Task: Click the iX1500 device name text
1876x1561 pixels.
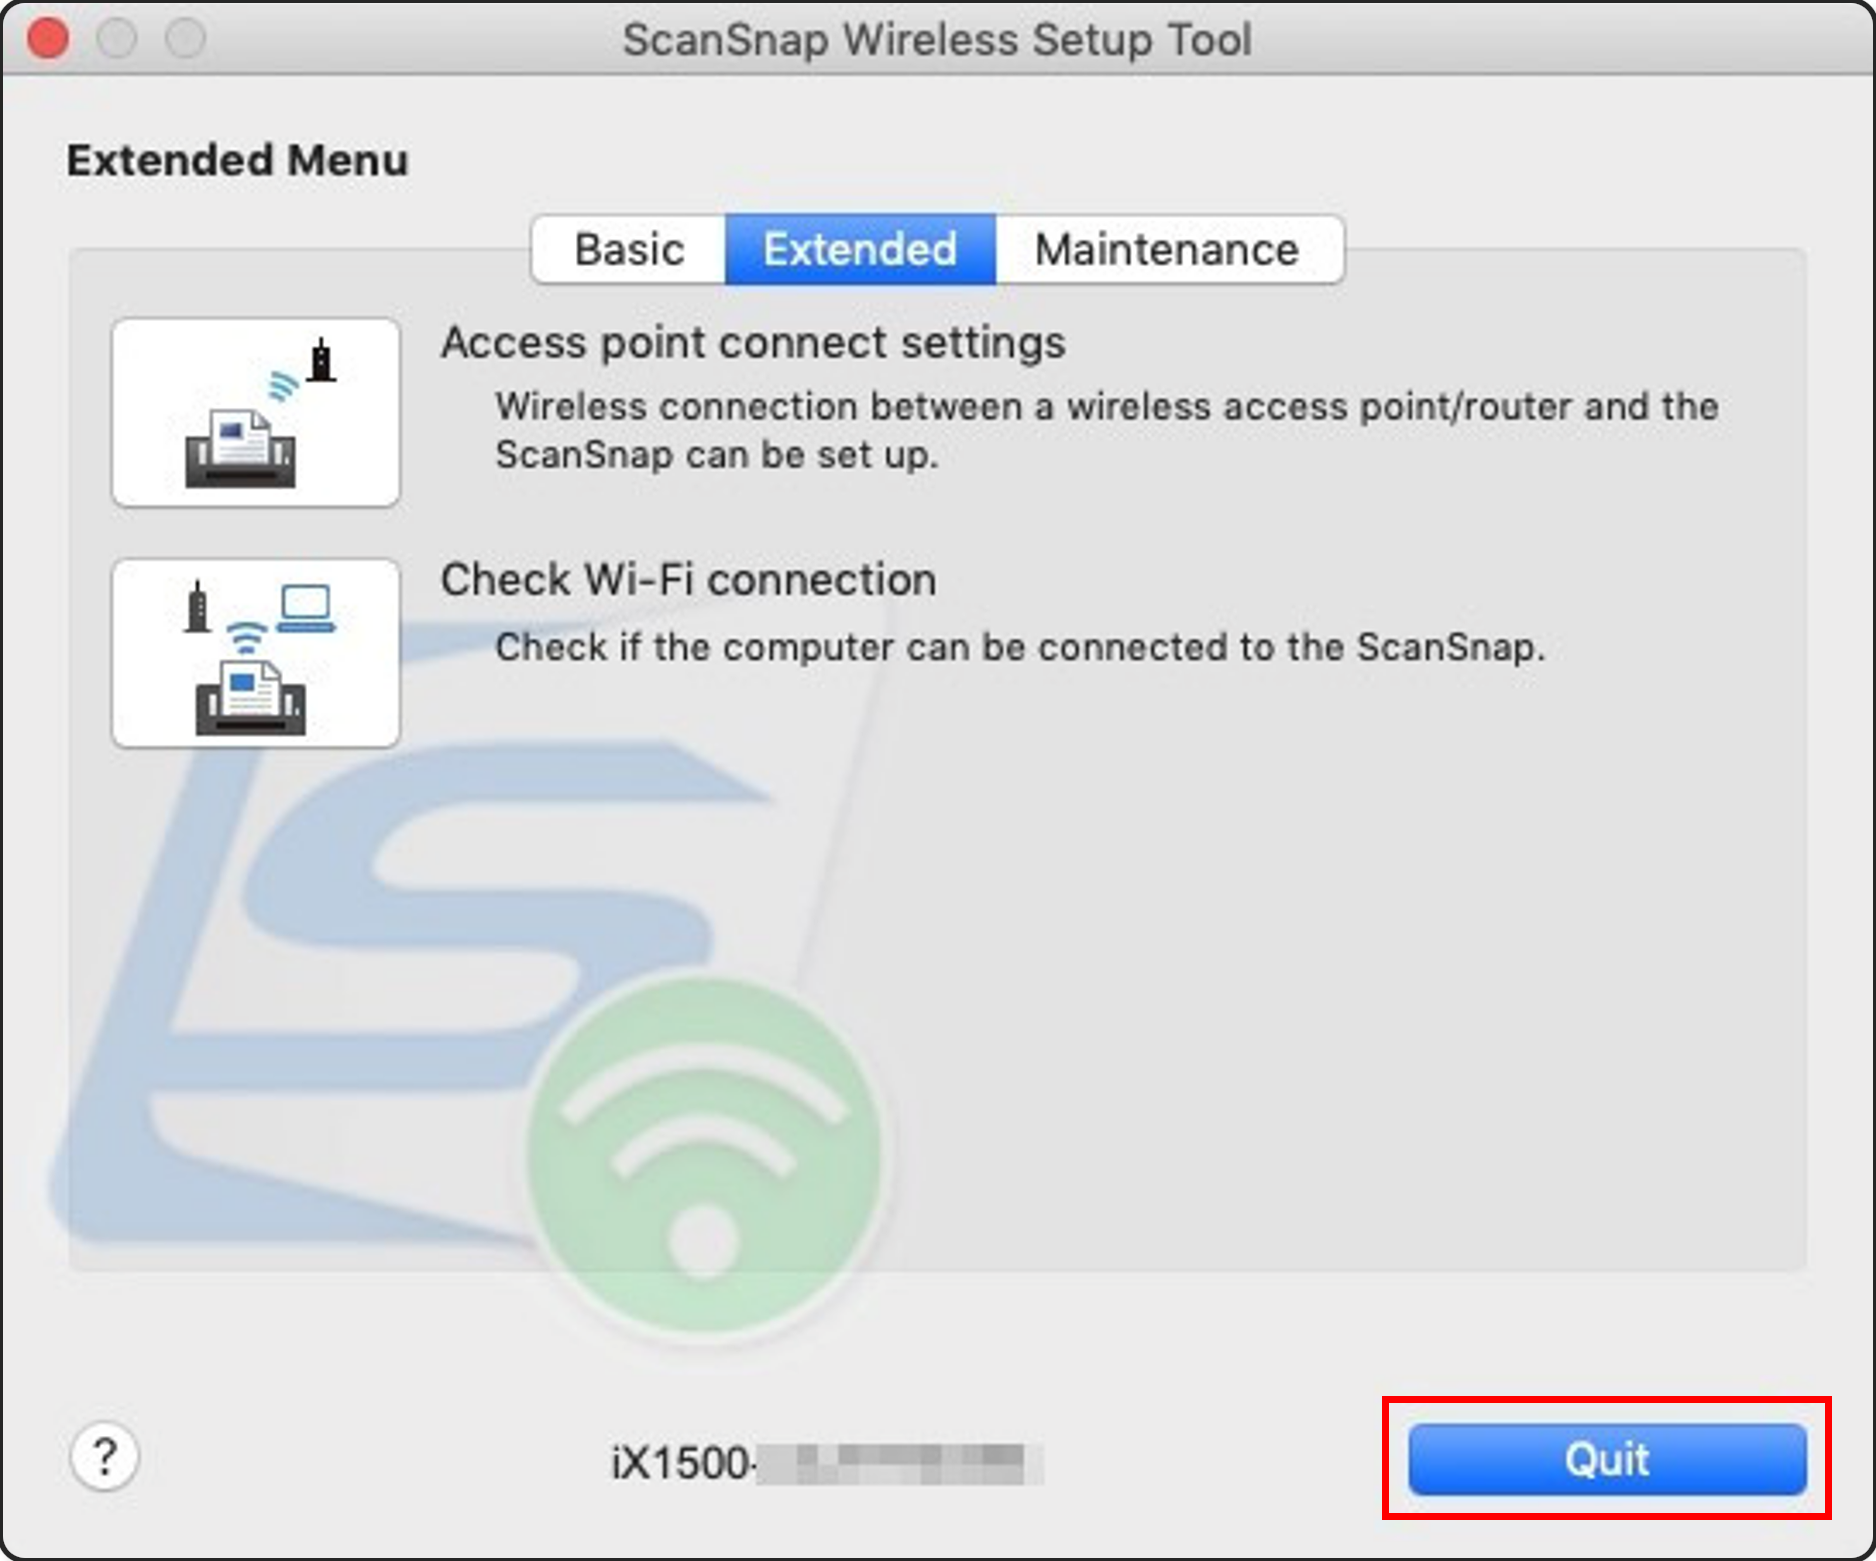Action: (x=827, y=1463)
